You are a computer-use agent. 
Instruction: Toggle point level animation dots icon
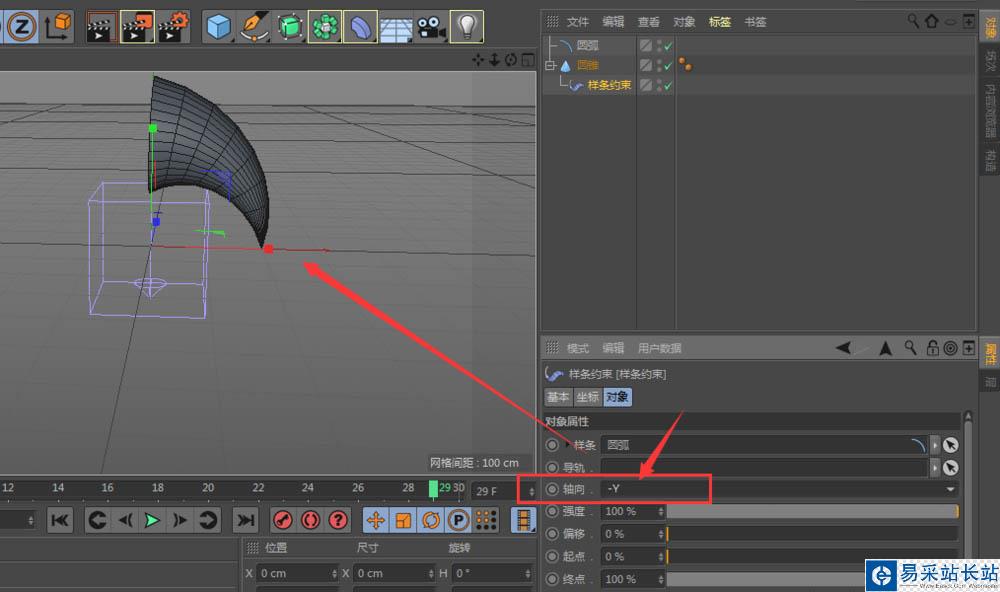(486, 521)
